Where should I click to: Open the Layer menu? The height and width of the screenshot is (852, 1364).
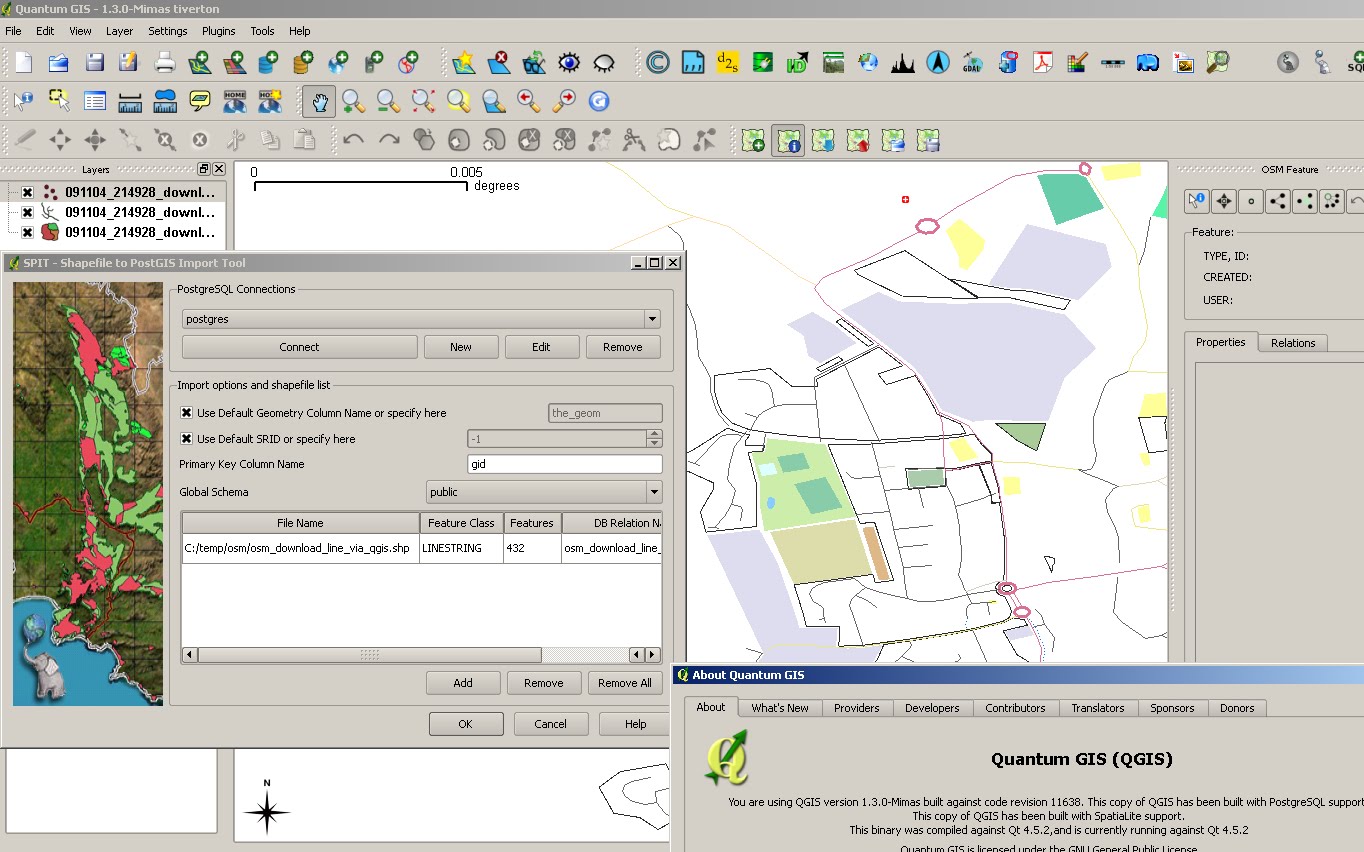pyautogui.click(x=120, y=31)
